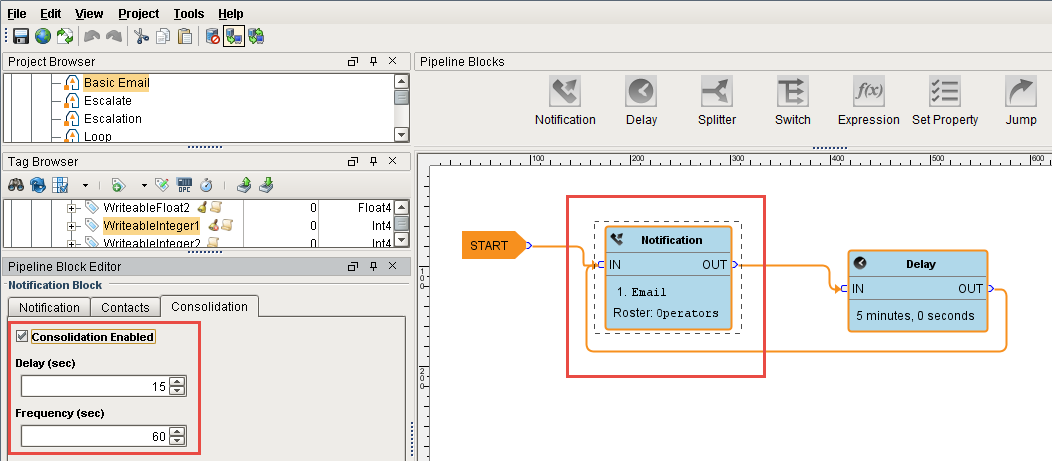The image size is (1052, 461).
Task: Select the Splitter pipeline block
Action: [717, 93]
